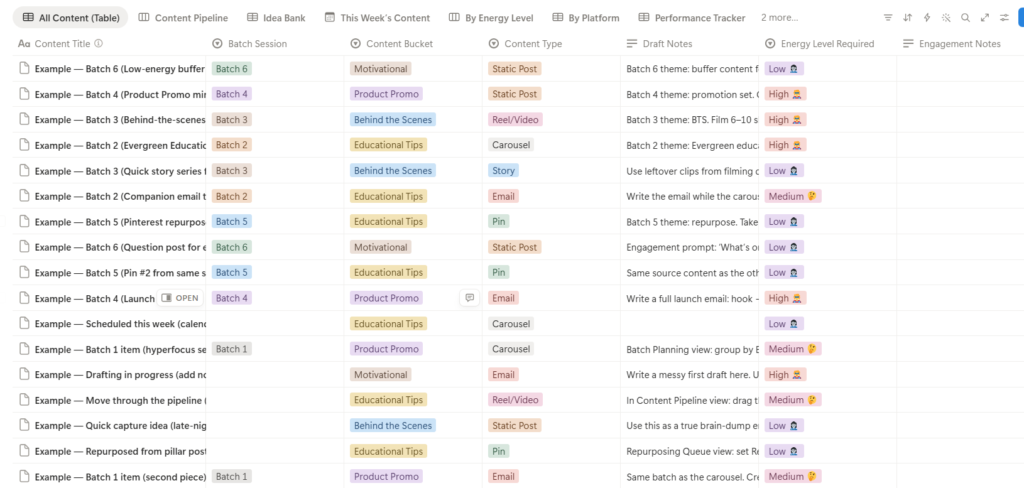Open Content Bucket column header menu
This screenshot has width=1024, height=488.
(413, 44)
